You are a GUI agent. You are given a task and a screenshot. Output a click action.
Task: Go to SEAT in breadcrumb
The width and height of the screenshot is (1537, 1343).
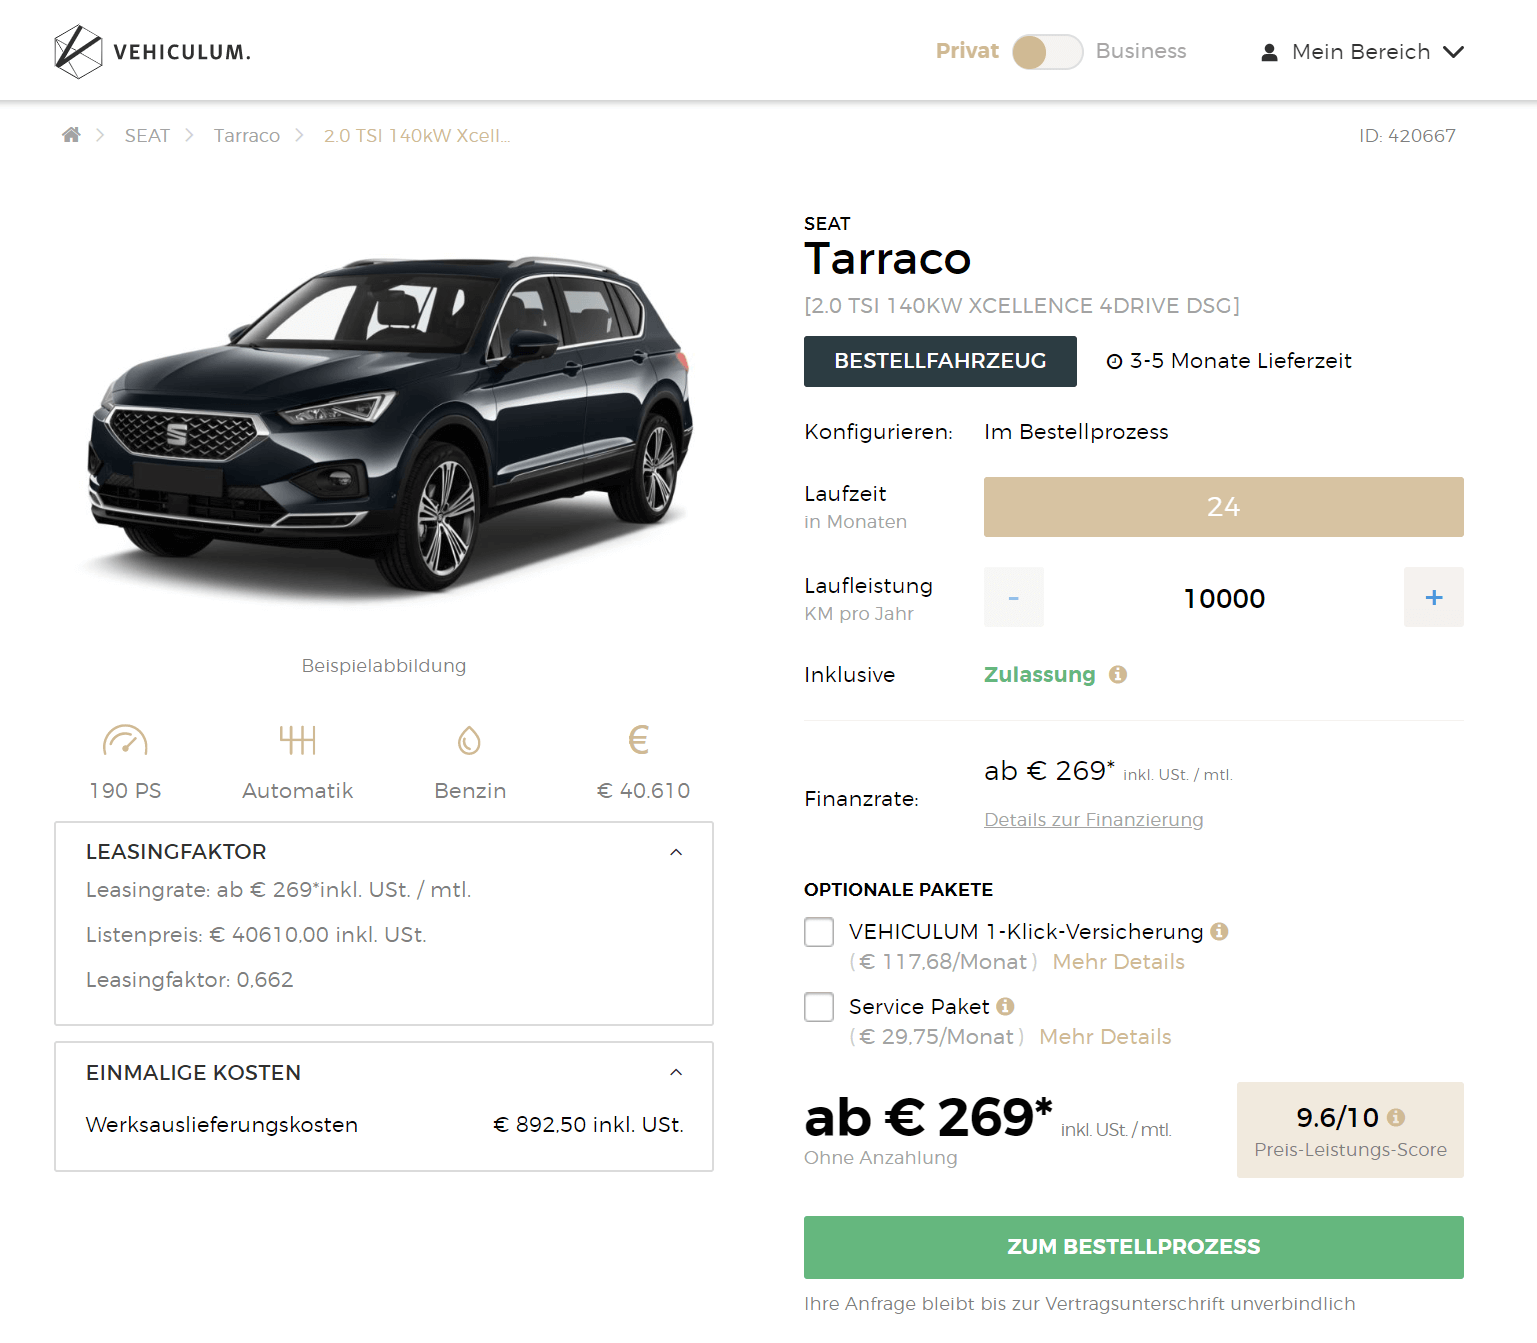(x=147, y=136)
